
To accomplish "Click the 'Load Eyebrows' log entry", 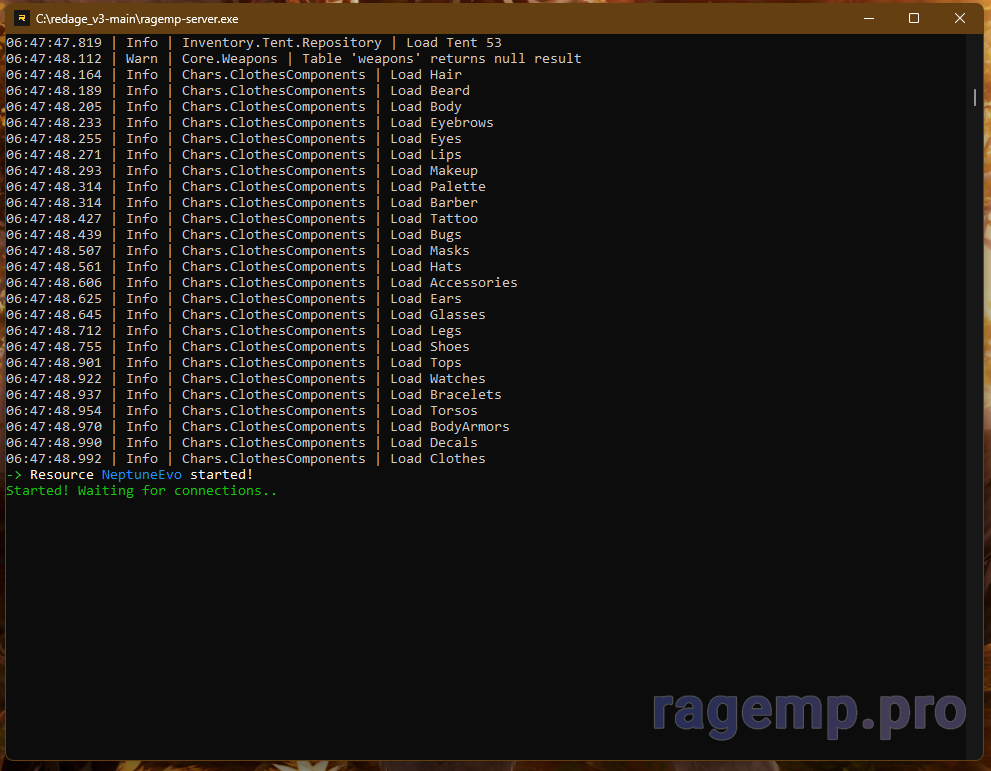I will (441, 123).
